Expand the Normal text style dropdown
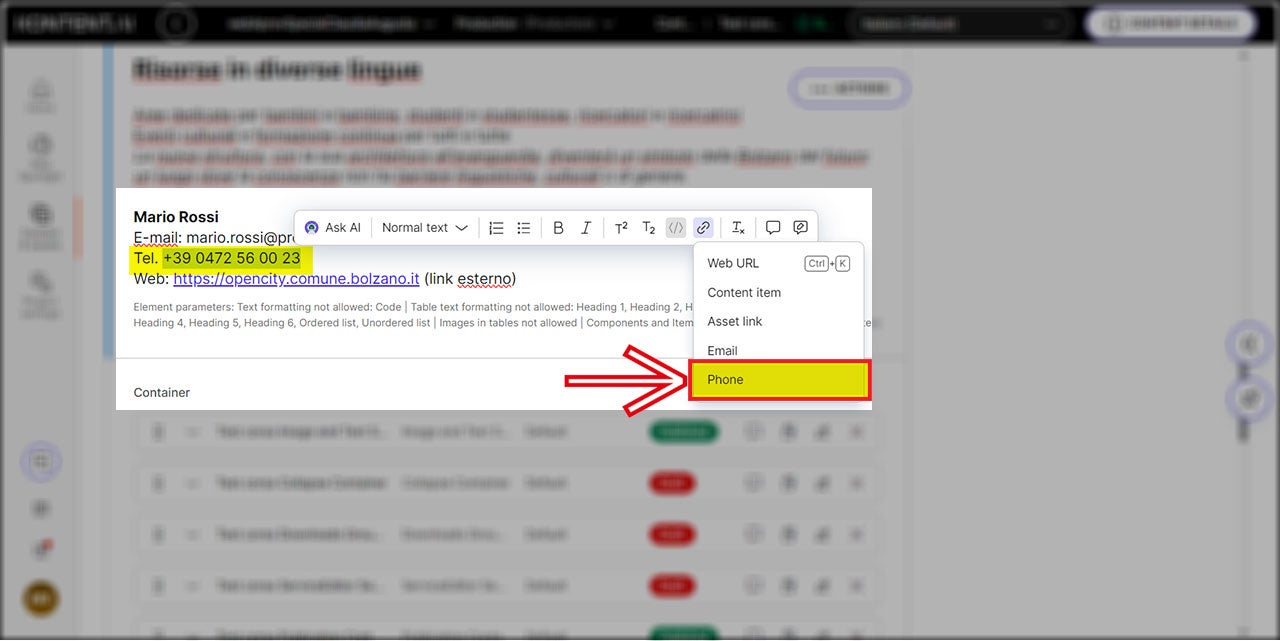 (x=424, y=228)
